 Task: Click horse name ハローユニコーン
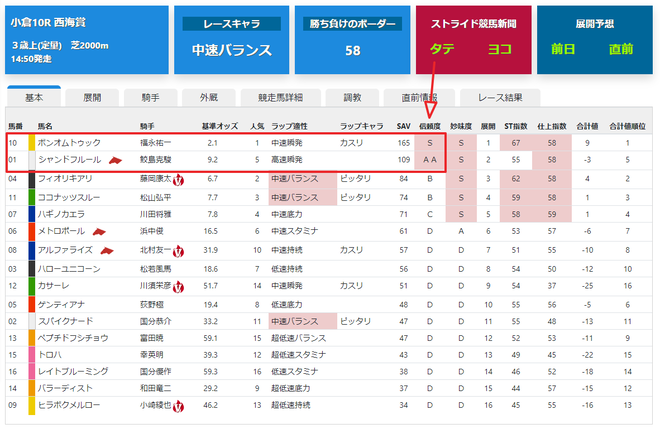(69, 269)
